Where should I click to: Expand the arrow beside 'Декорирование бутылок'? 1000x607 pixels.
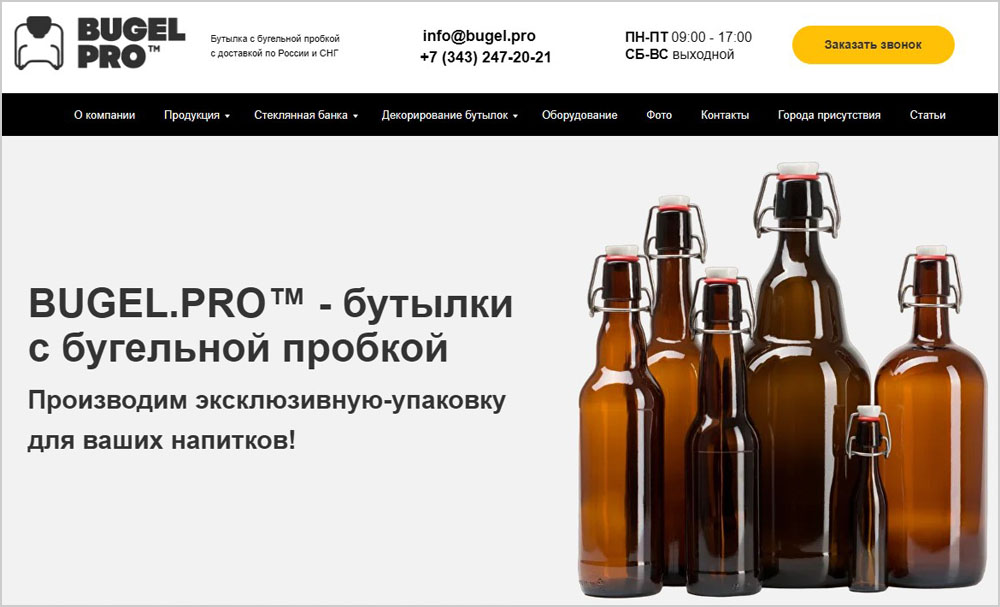pyautogui.click(x=515, y=116)
